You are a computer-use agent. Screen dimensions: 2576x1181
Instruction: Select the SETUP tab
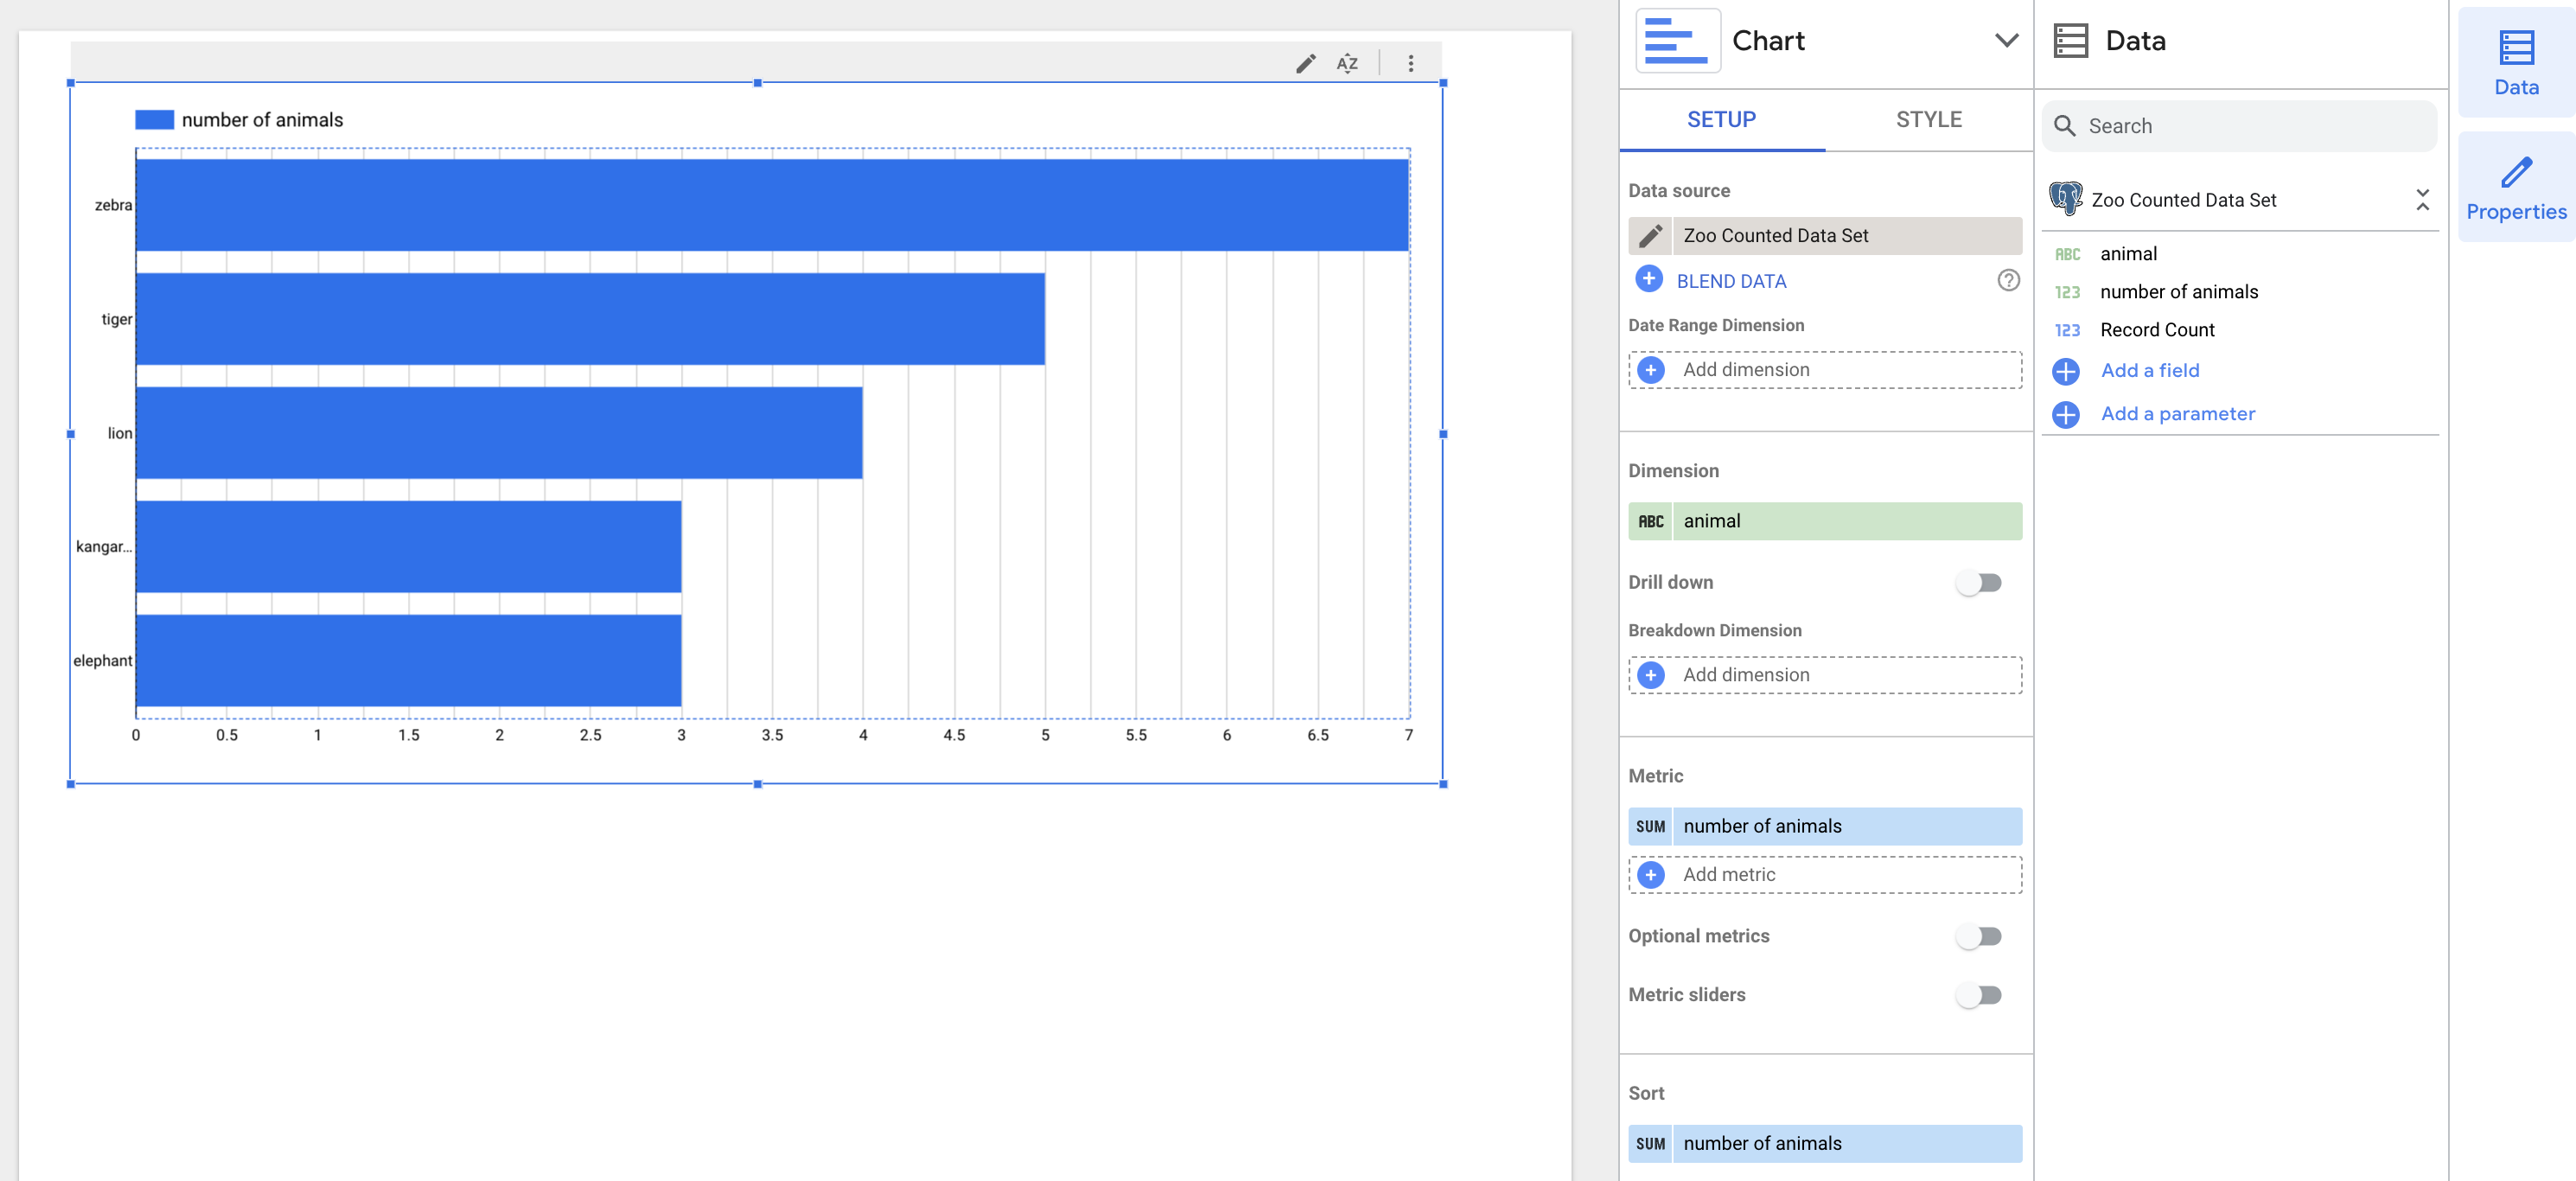pos(1721,120)
